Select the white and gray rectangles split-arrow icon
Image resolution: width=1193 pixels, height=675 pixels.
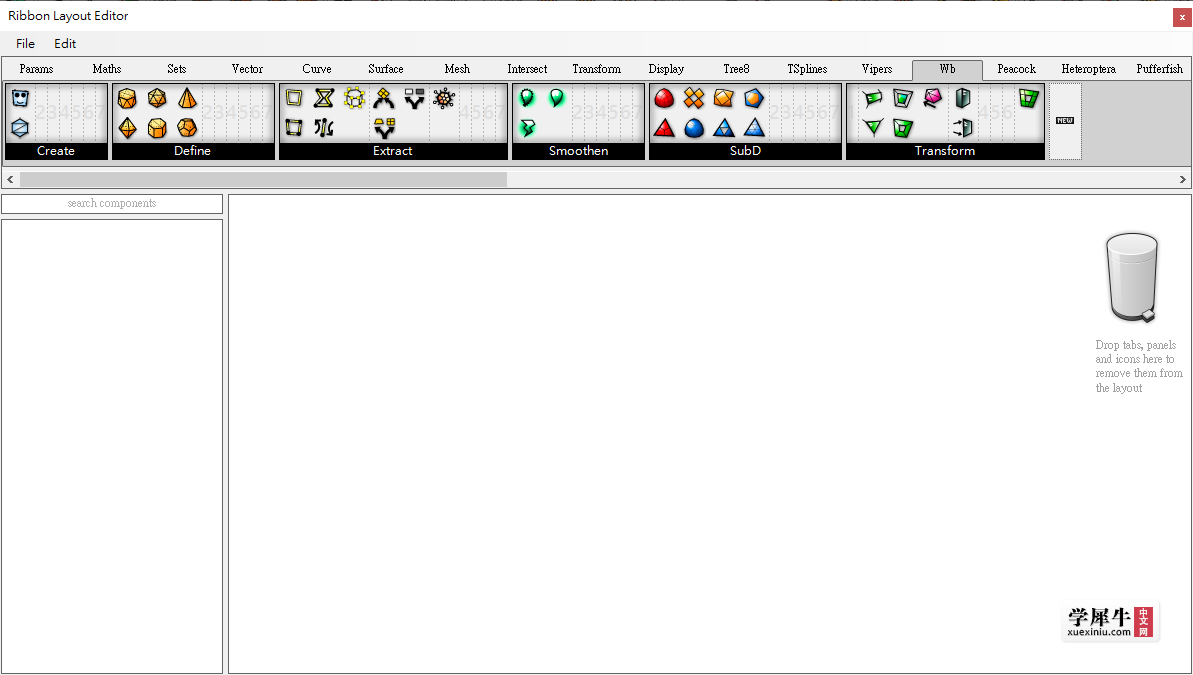(415, 98)
